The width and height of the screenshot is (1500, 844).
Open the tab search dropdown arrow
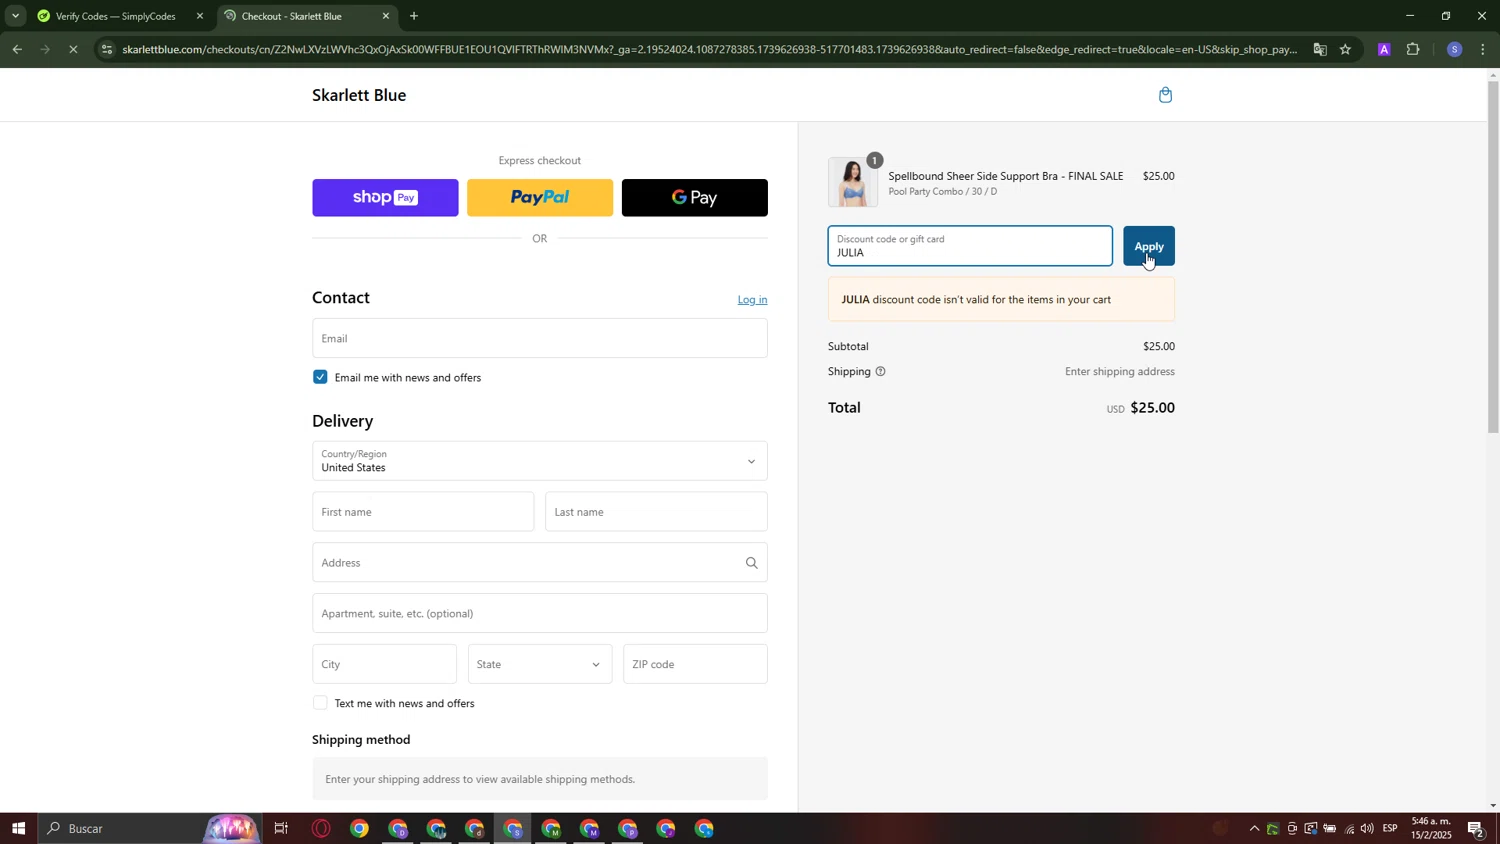click(x=15, y=16)
